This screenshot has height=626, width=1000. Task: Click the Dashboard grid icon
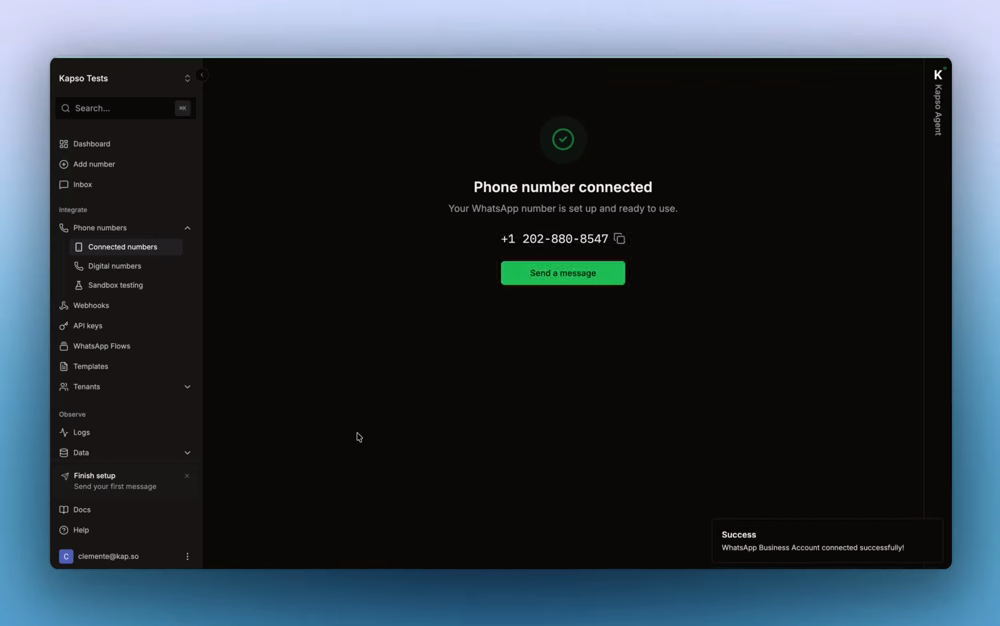pos(64,144)
